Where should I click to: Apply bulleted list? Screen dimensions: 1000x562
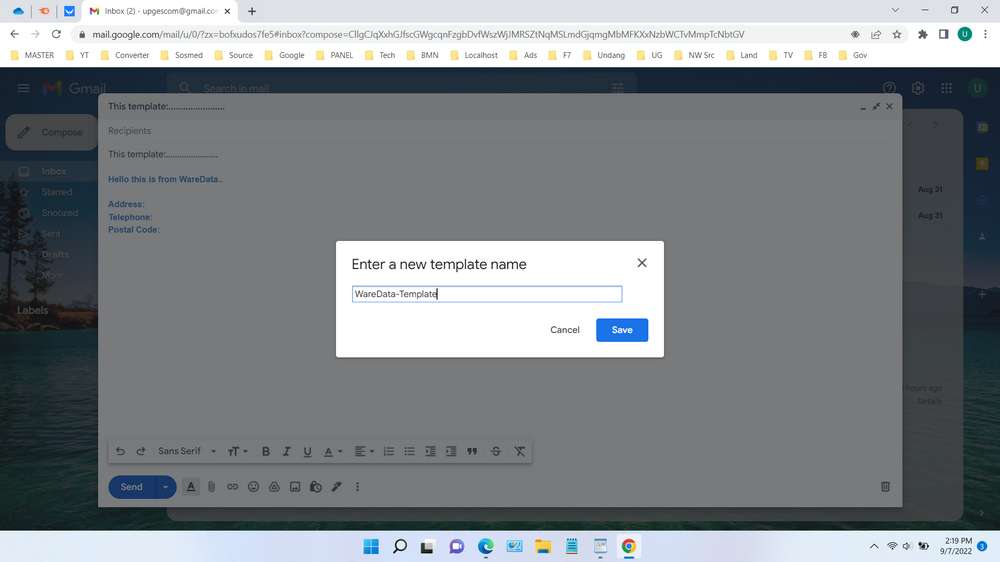(409, 451)
